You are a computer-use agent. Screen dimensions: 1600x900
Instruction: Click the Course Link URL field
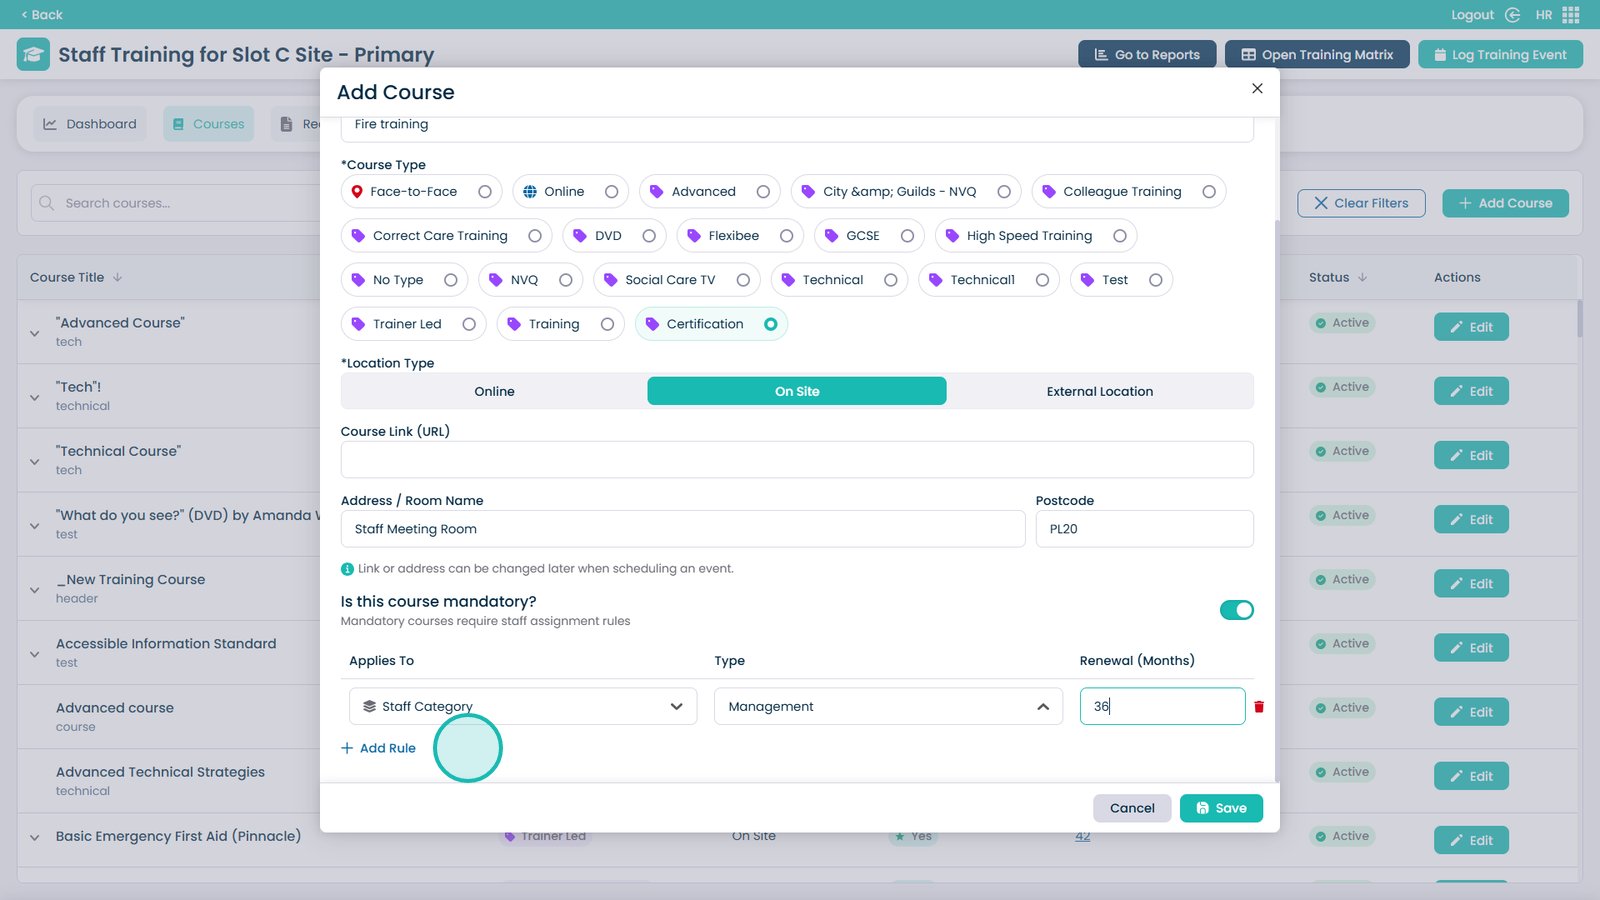click(x=797, y=460)
